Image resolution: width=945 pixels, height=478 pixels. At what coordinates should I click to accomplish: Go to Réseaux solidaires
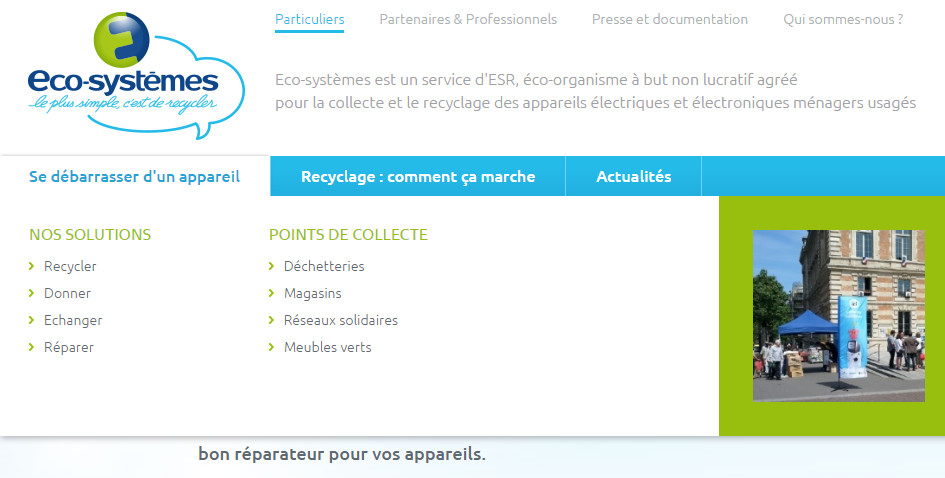click(x=340, y=321)
